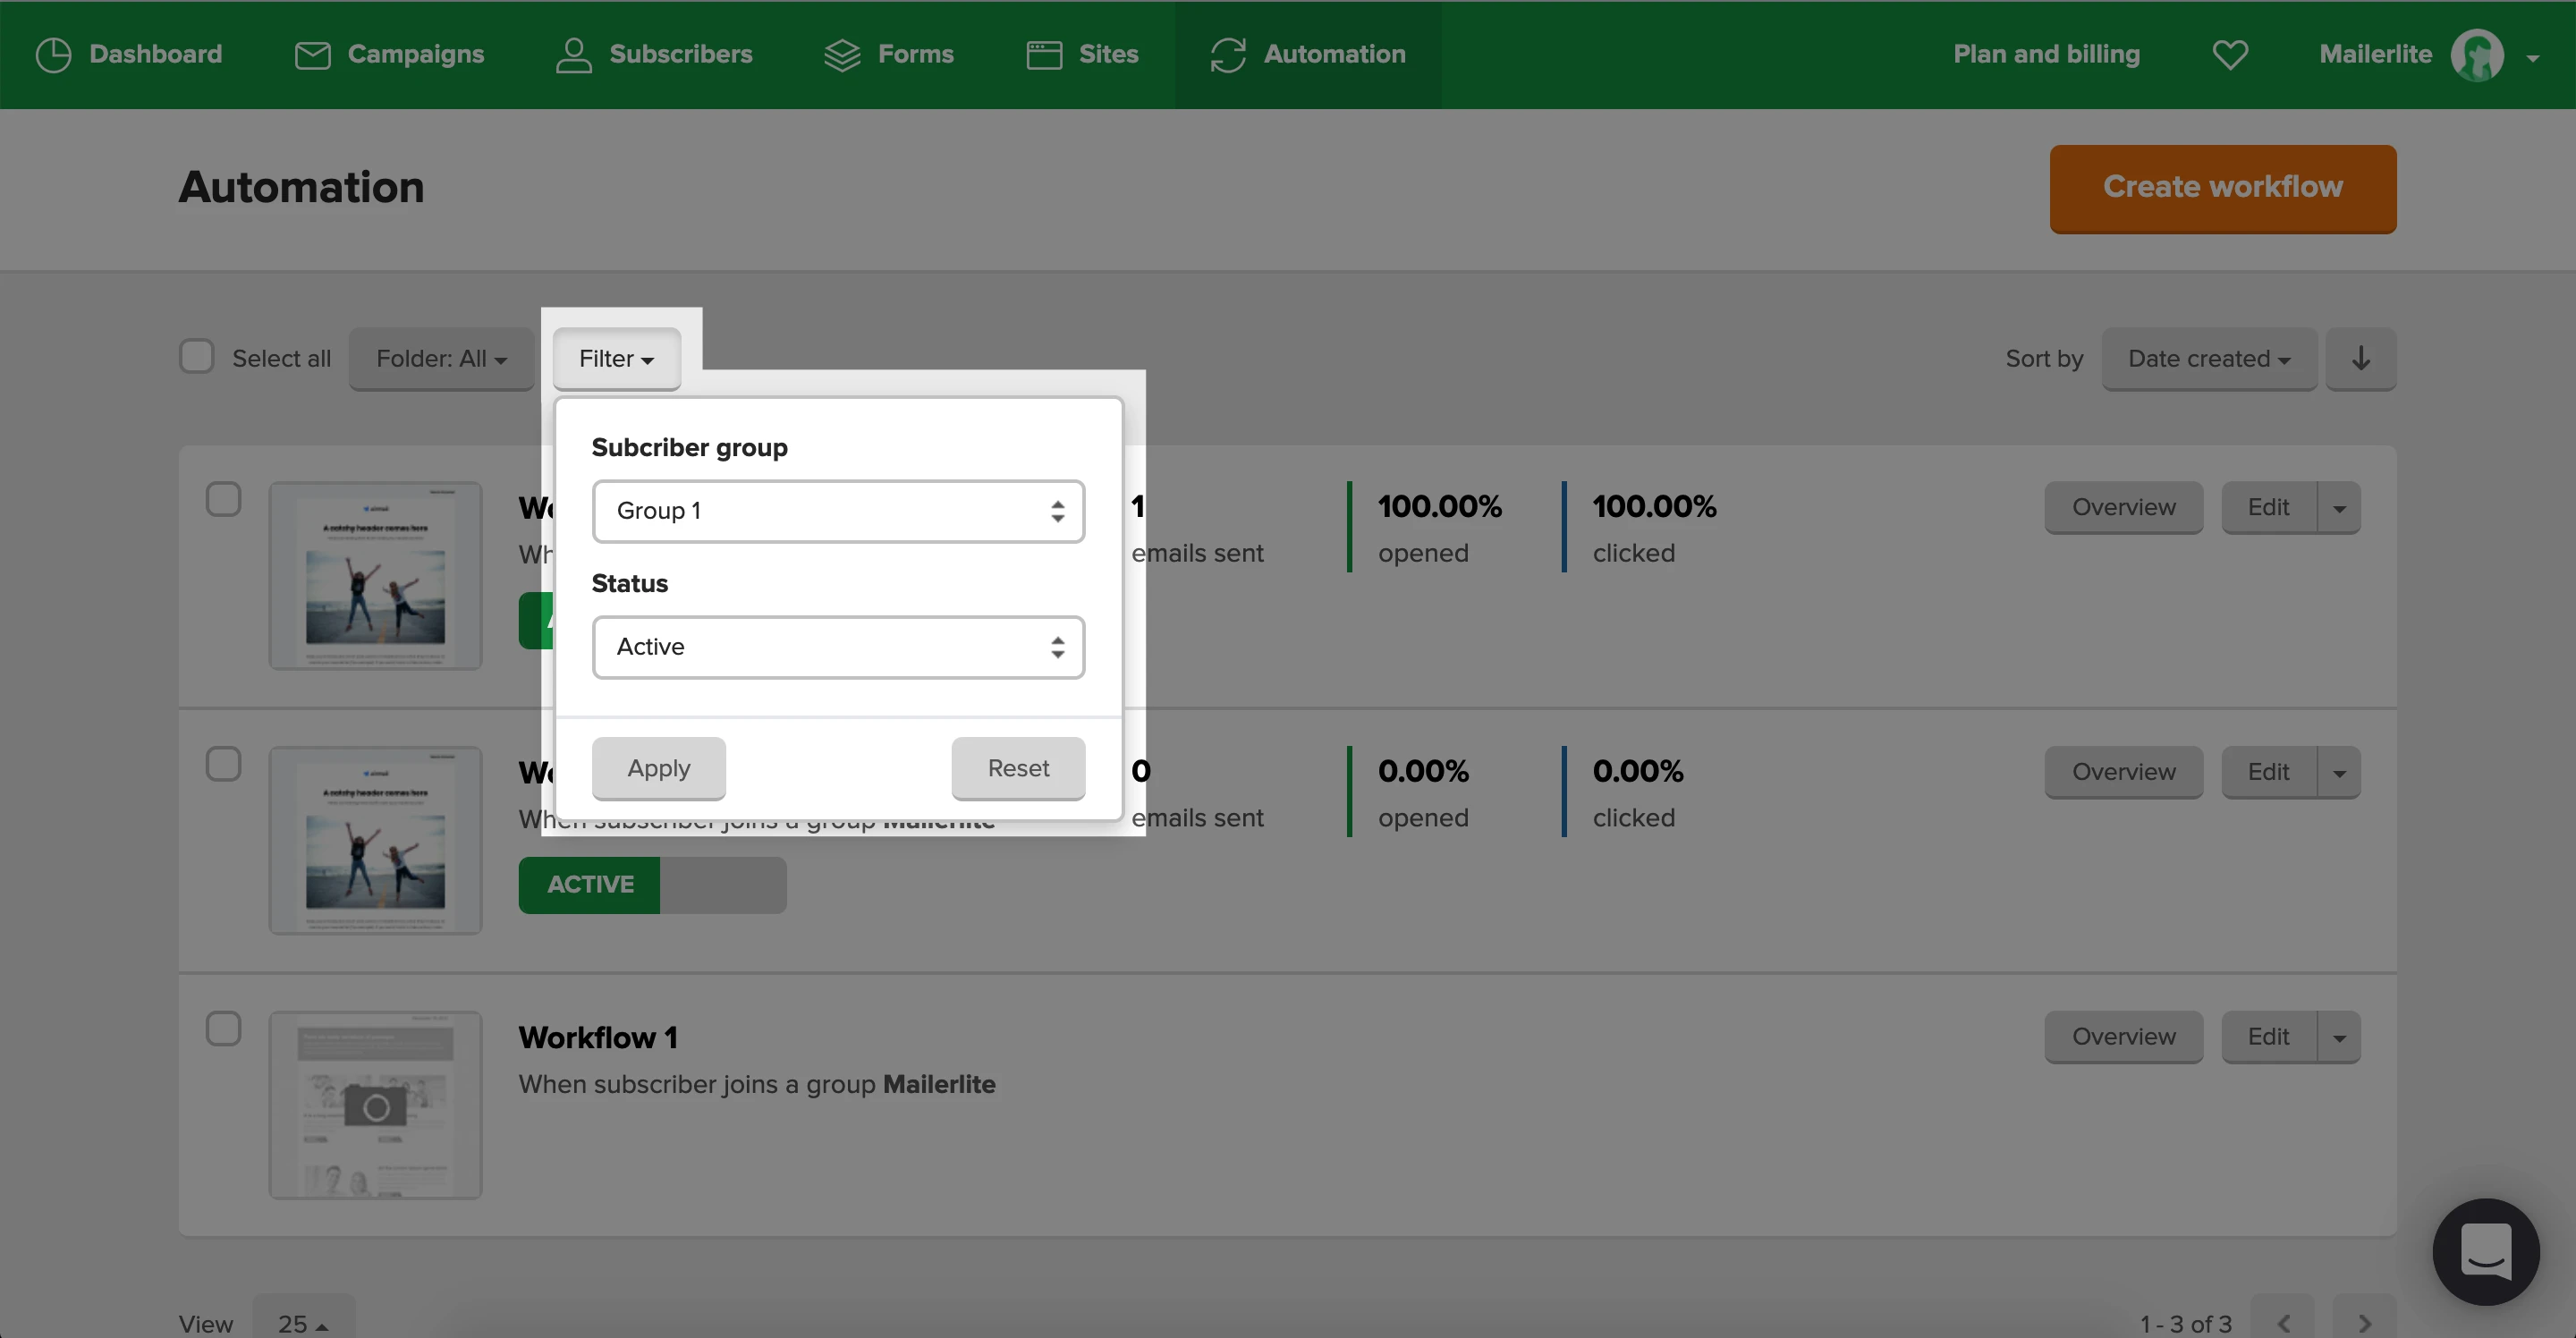Open Sites menu item
This screenshot has width=2576, height=1338.
tap(1082, 55)
